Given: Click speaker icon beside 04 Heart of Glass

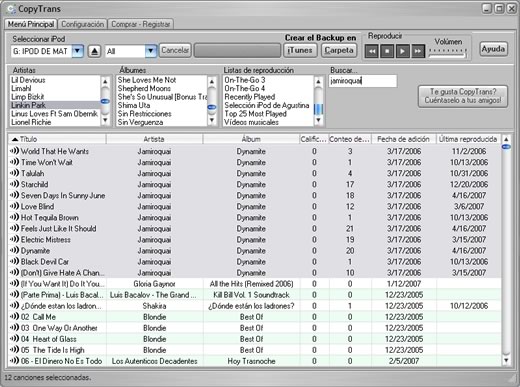Looking at the screenshot, I should pyautogui.click(x=14, y=339).
